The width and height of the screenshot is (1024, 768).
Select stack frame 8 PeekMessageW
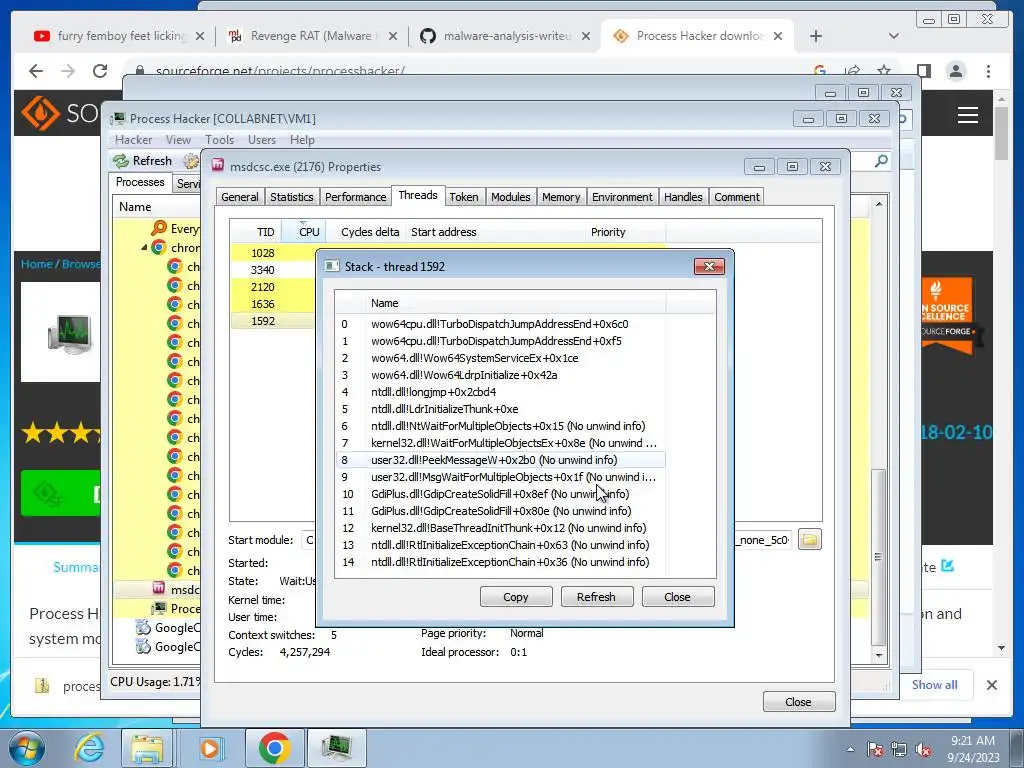501,460
